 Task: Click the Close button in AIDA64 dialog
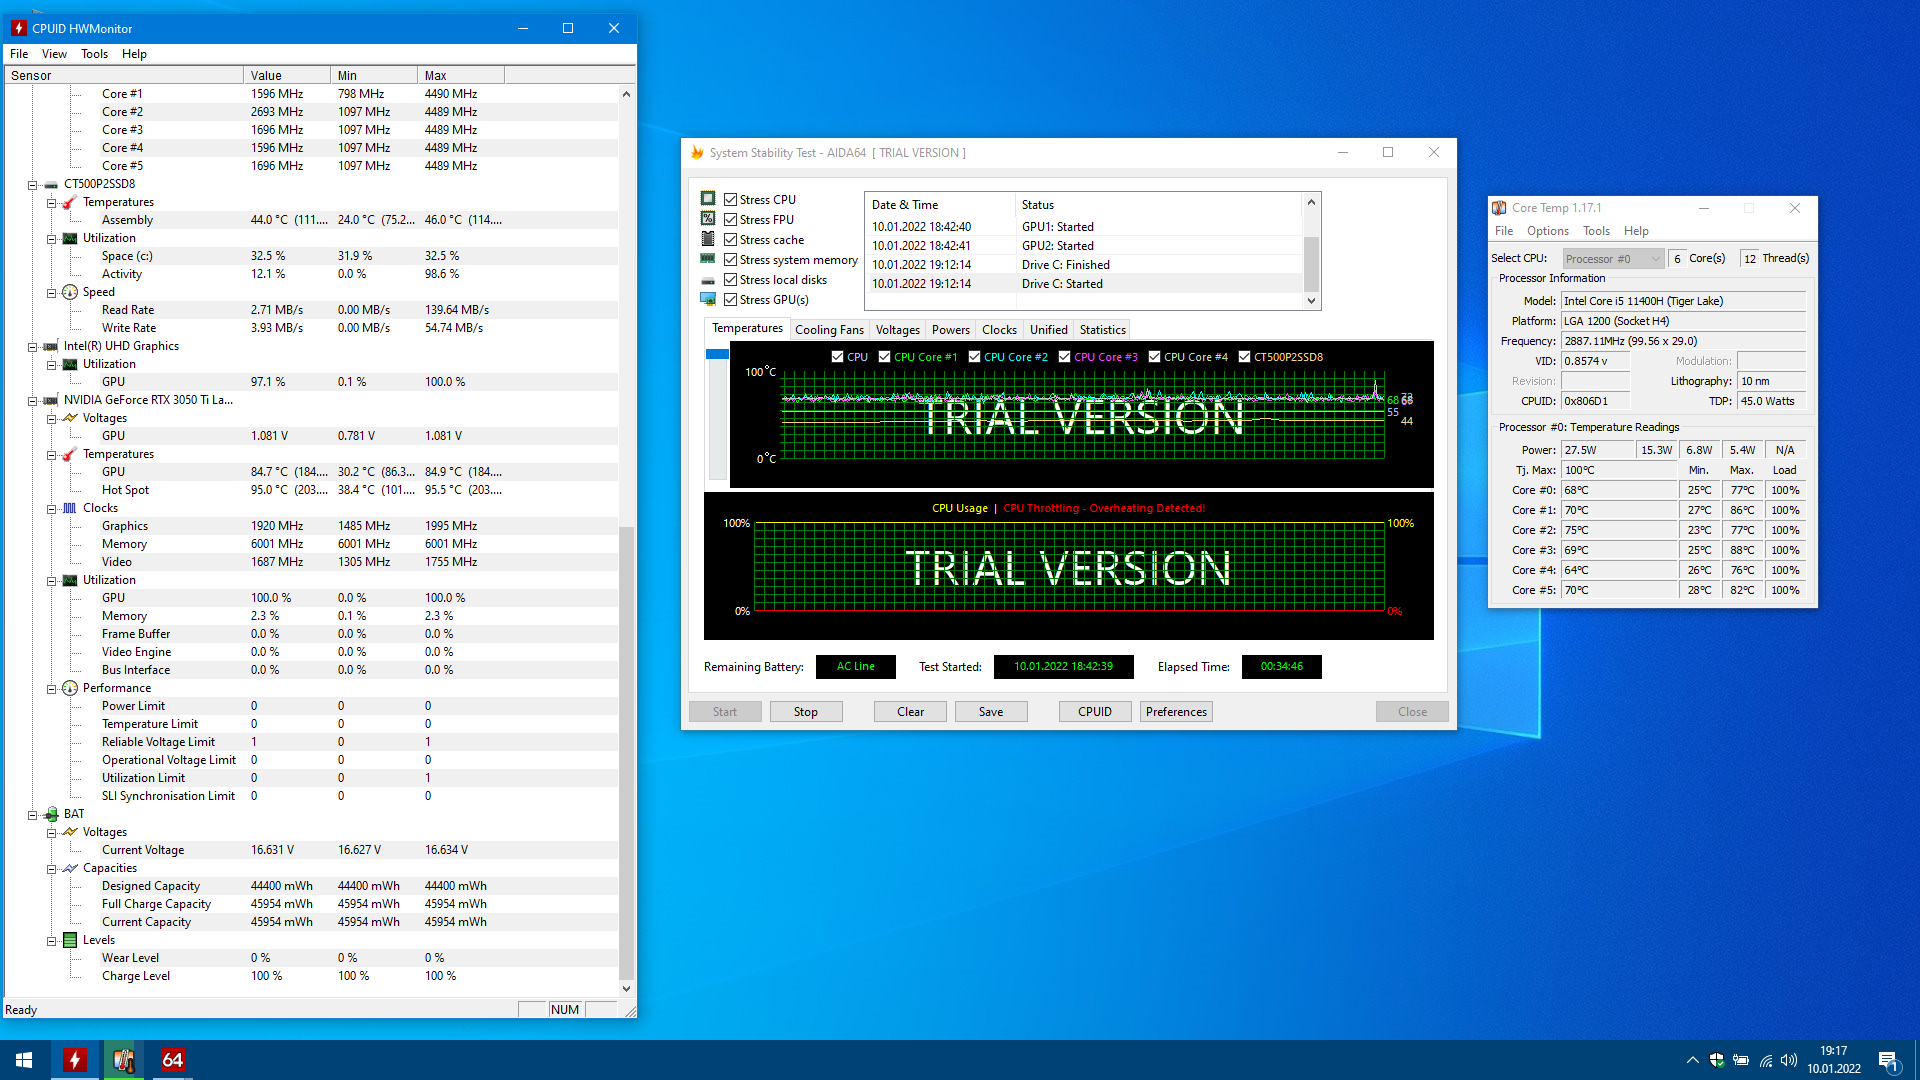pyautogui.click(x=1412, y=712)
